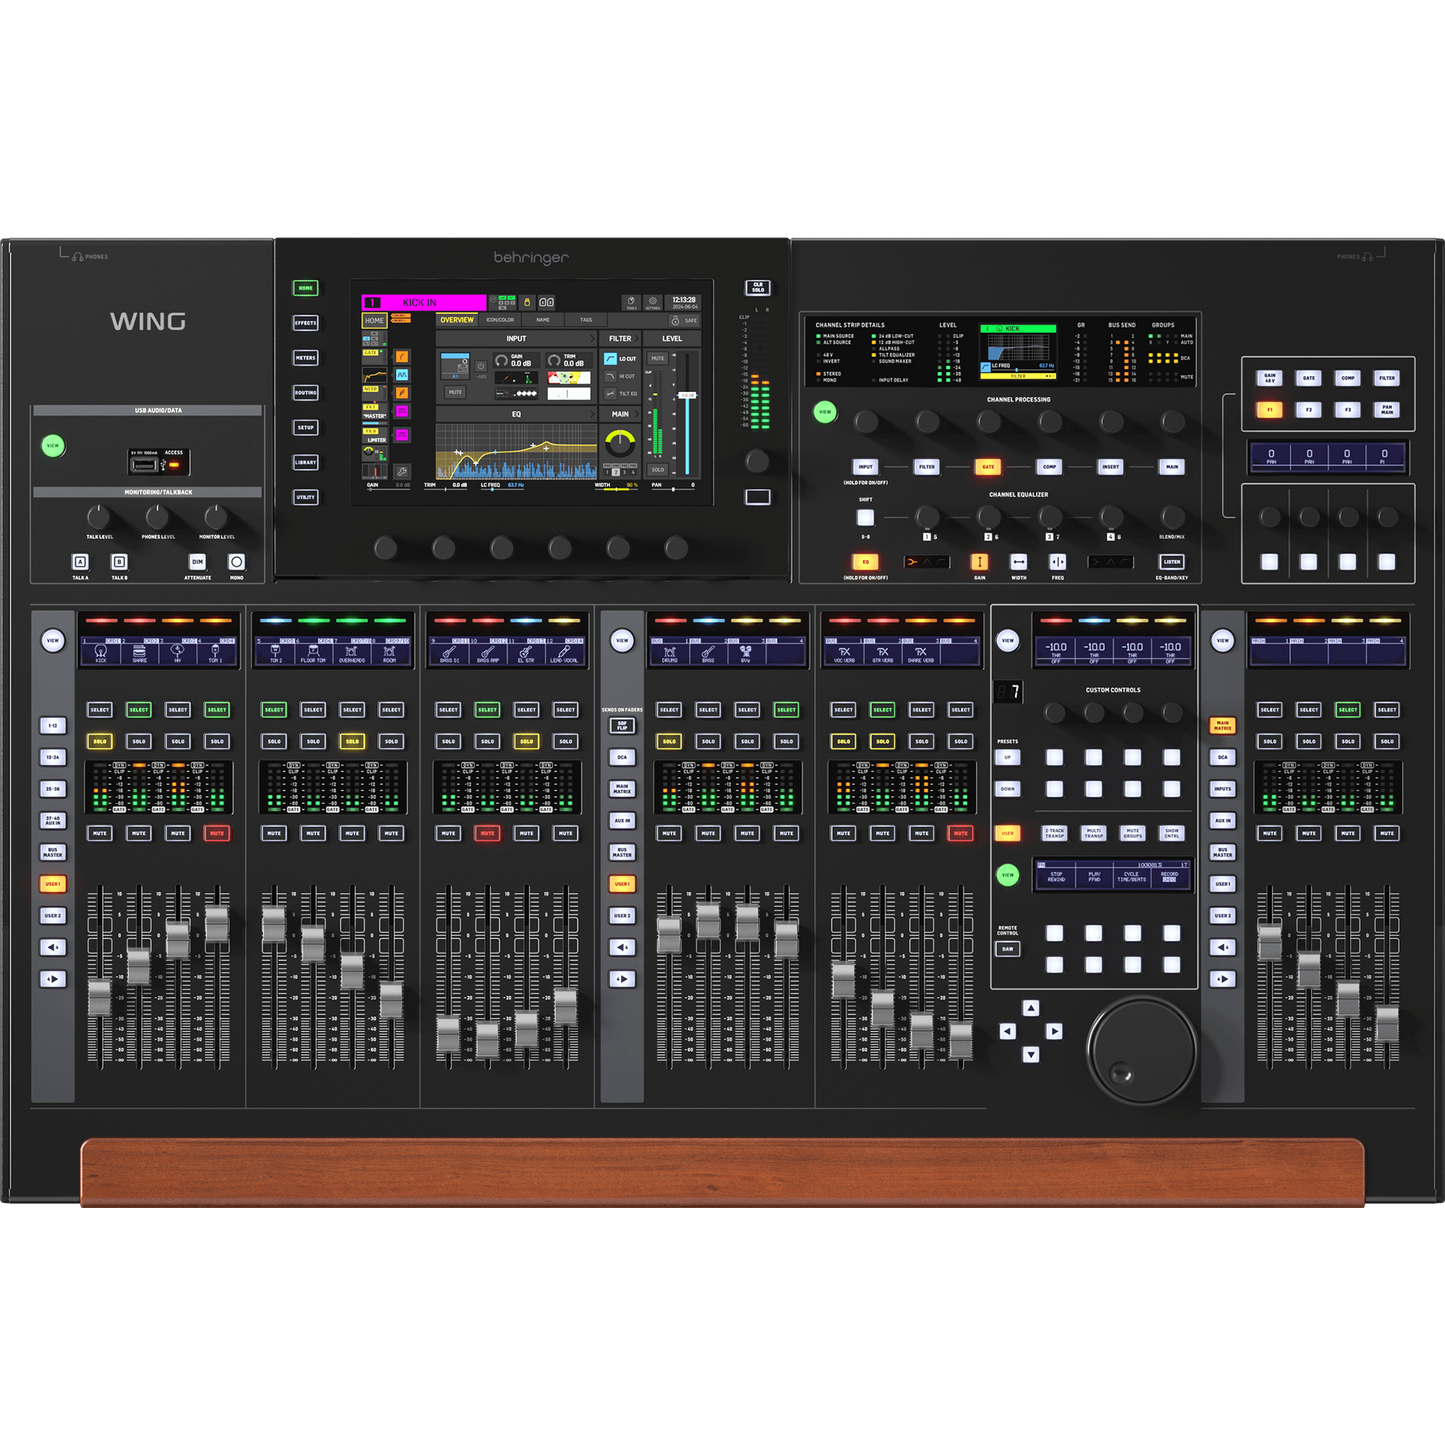The height and width of the screenshot is (1445, 1445).
Task: Expand the MAIN section arrow
Action: coord(637,414)
